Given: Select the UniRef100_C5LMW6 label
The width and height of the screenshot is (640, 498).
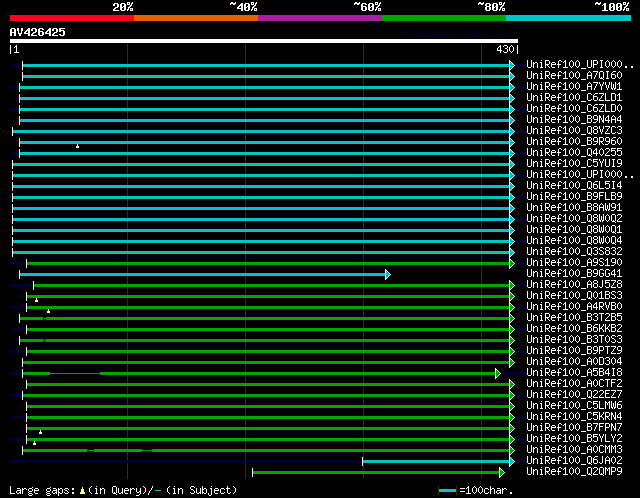Looking at the screenshot, I should [574, 406].
